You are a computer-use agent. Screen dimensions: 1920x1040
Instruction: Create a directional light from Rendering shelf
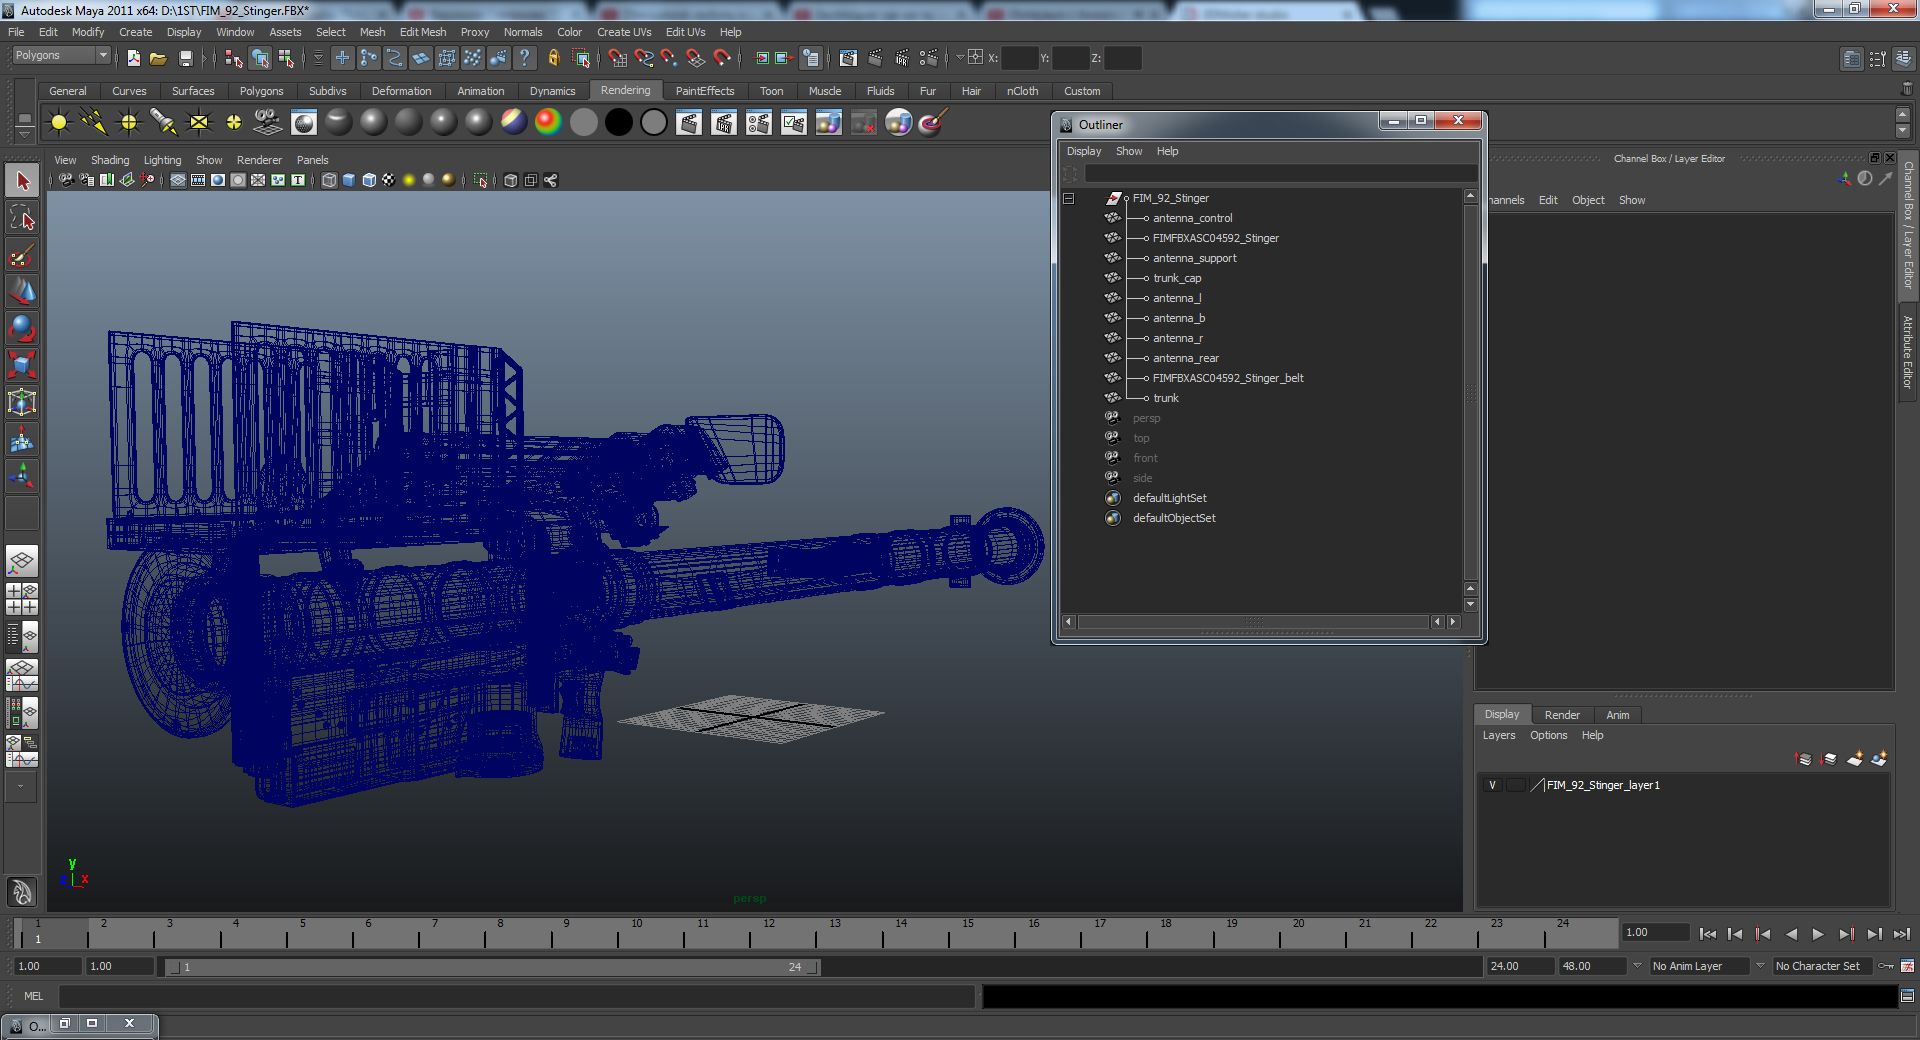(94, 123)
